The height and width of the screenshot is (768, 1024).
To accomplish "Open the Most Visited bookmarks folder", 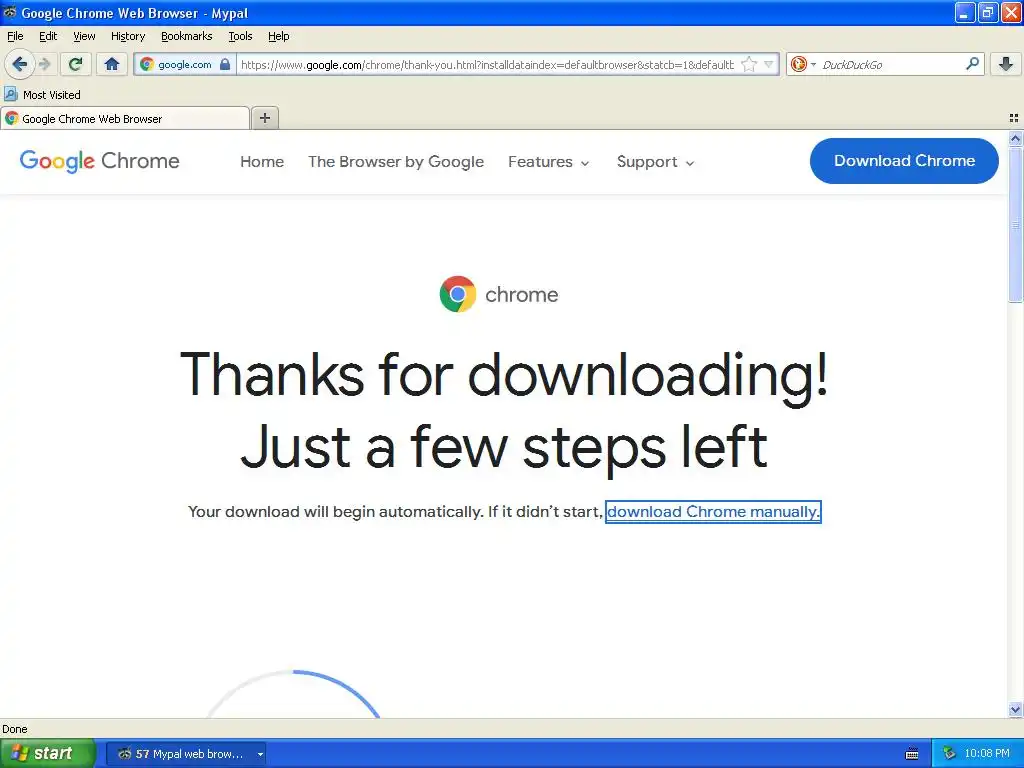I will click(42, 95).
